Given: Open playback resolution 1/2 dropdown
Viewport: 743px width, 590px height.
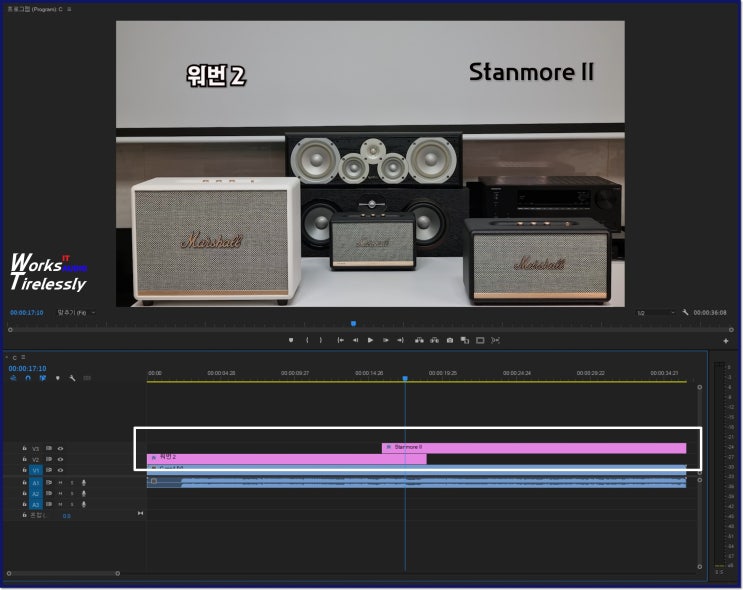Looking at the screenshot, I should tap(656, 313).
